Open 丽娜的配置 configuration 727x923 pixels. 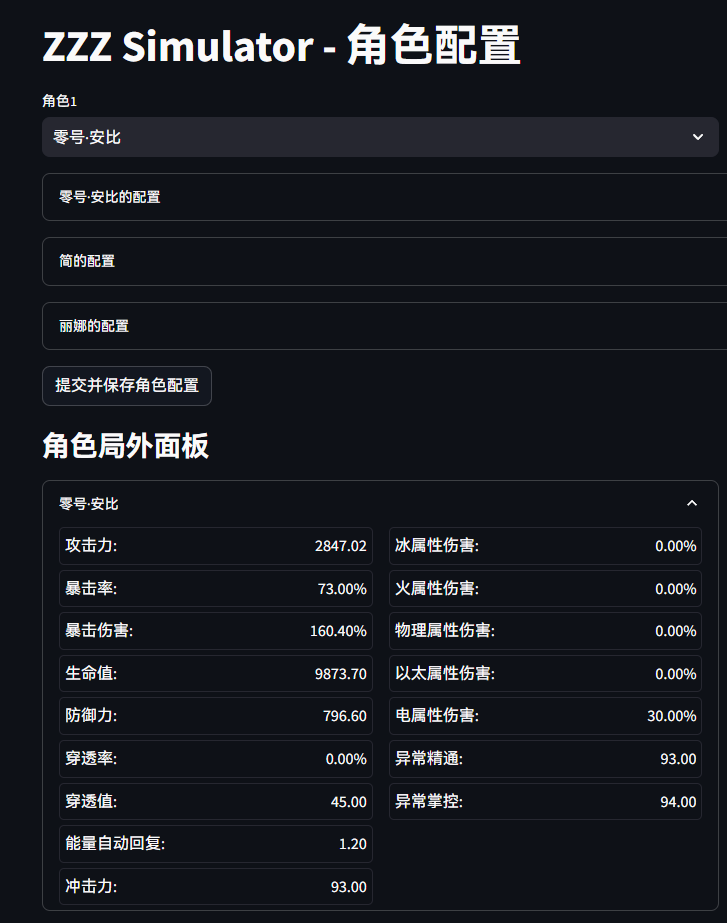(380, 326)
